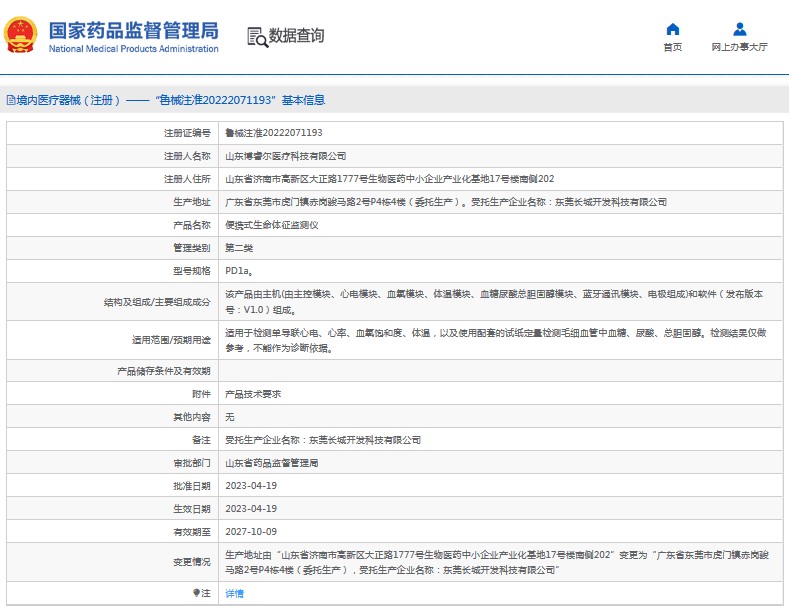Click 山东博睿尔医疗科技有限公司 in 注册人名称 row
This screenshot has width=789, height=612.
pos(285,156)
